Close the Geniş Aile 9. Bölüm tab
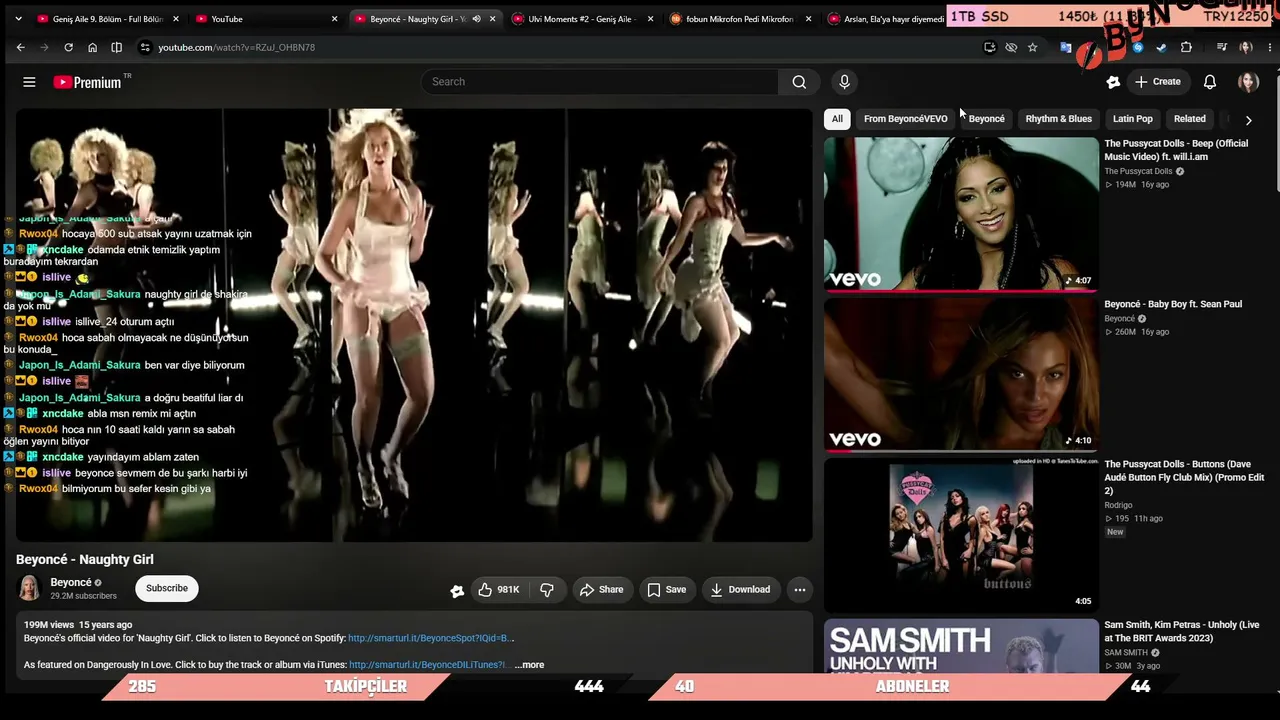1280x720 pixels. point(176,19)
